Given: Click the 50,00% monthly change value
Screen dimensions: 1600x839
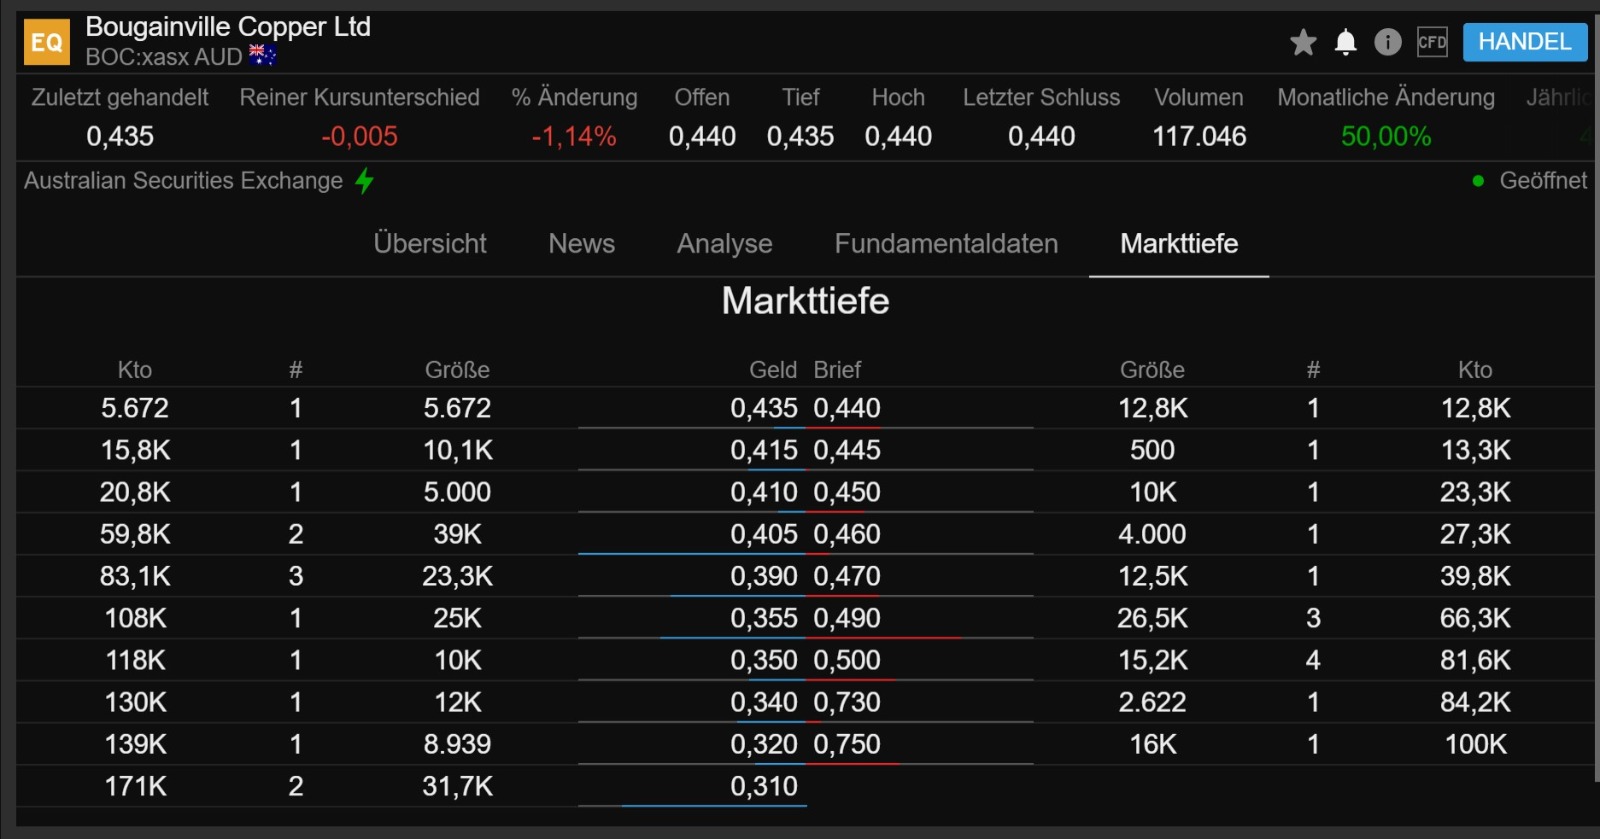Looking at the screenshot, I should (x=1386, y=137).
